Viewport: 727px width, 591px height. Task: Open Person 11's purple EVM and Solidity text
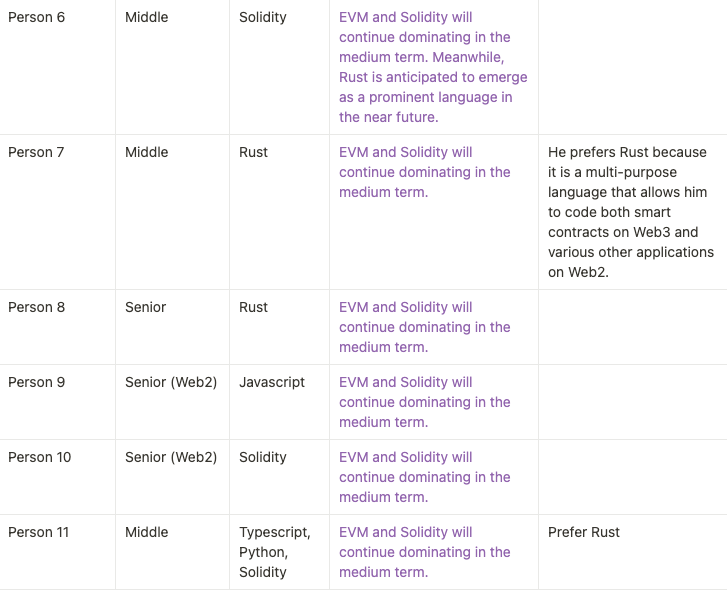coord(424,552)
